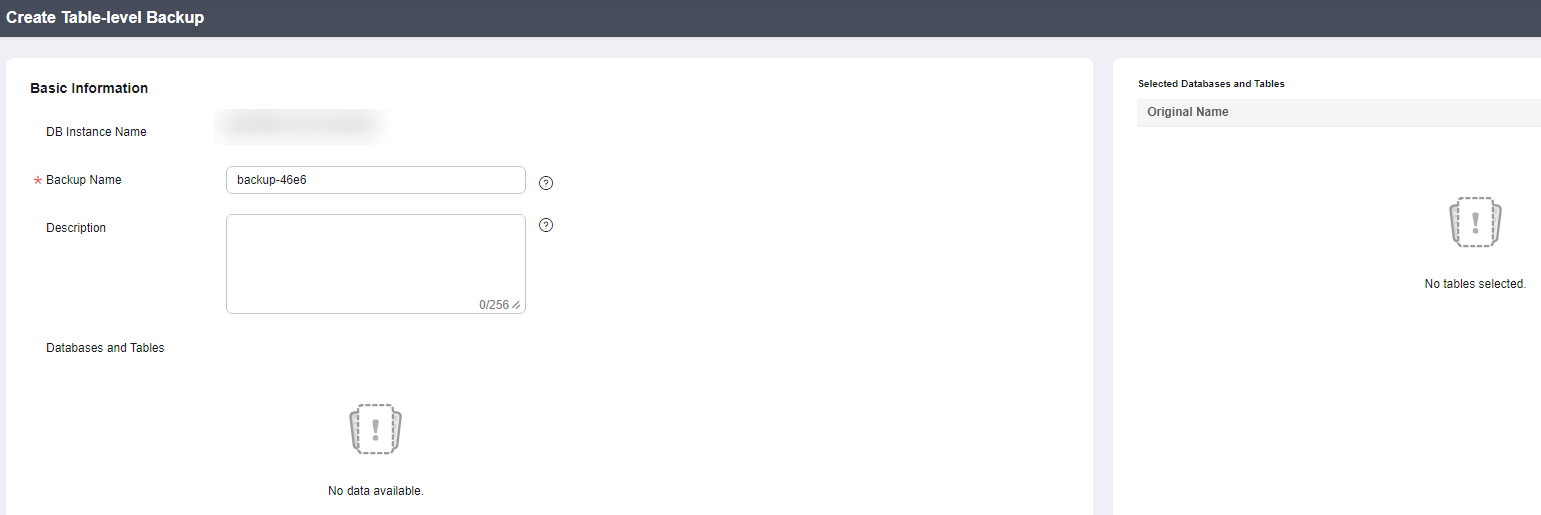Image resolution: width=1541 pixels, height=515 pixels.
Task: Click the No tables selected message
Action: tap(1475, 284)
